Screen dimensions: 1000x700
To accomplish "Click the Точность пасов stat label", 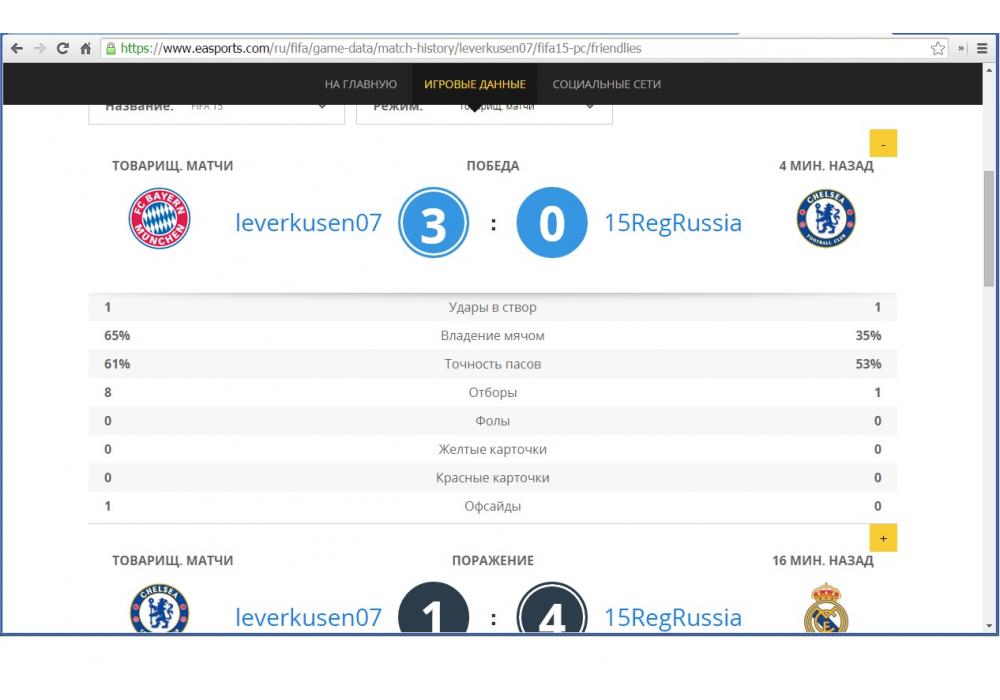I will click(492, 364).
